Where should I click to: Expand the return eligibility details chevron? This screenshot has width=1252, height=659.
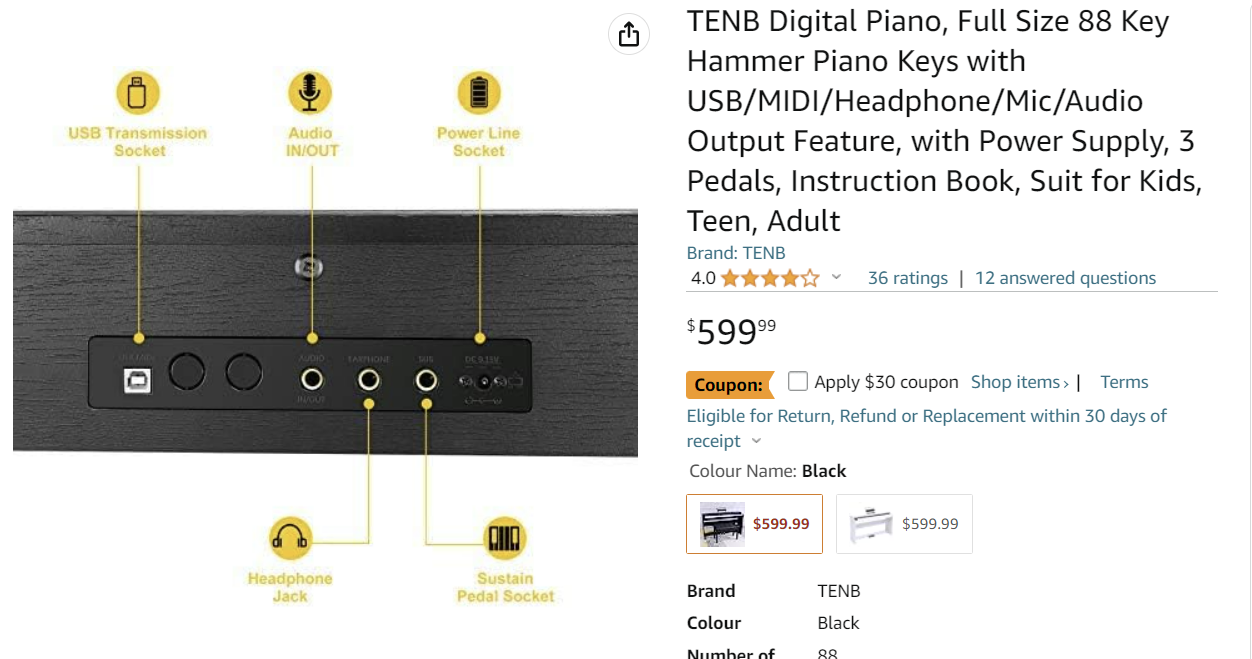pyautogui.click(x=756, y=442)
